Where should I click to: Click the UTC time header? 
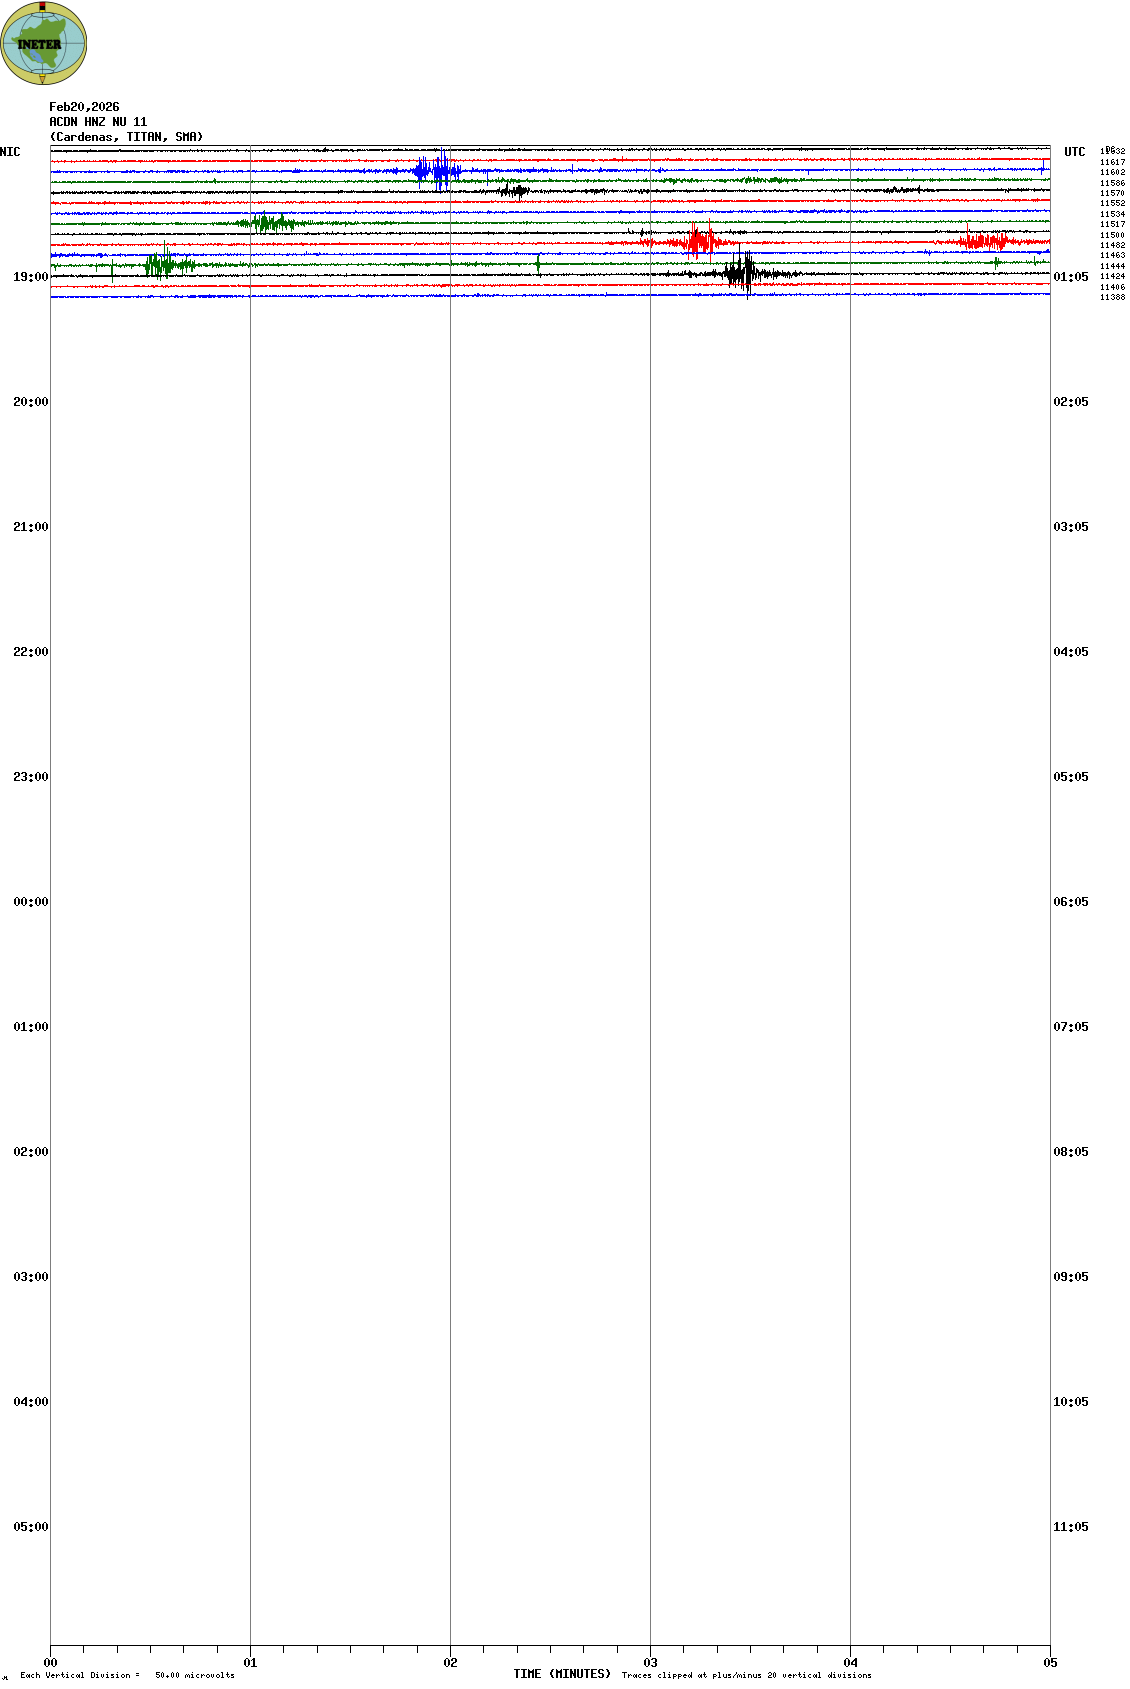[1074, 152]
